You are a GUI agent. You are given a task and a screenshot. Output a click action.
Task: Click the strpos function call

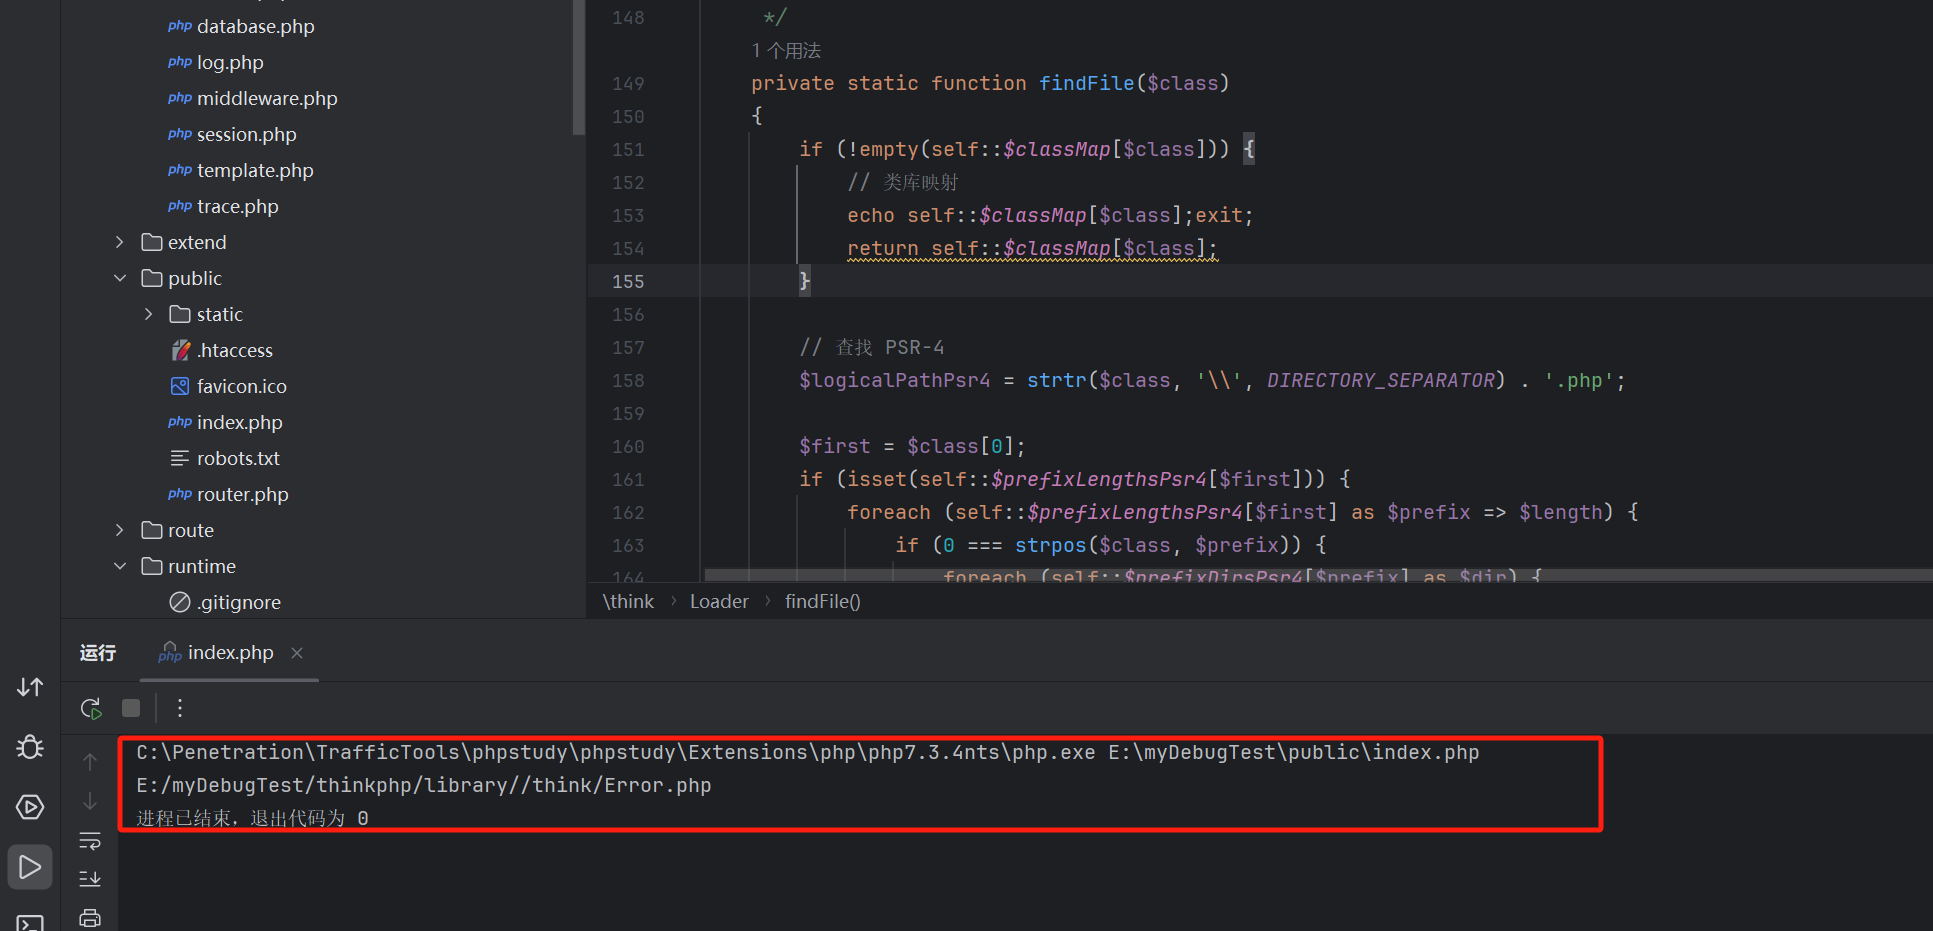coord(1051,545)
